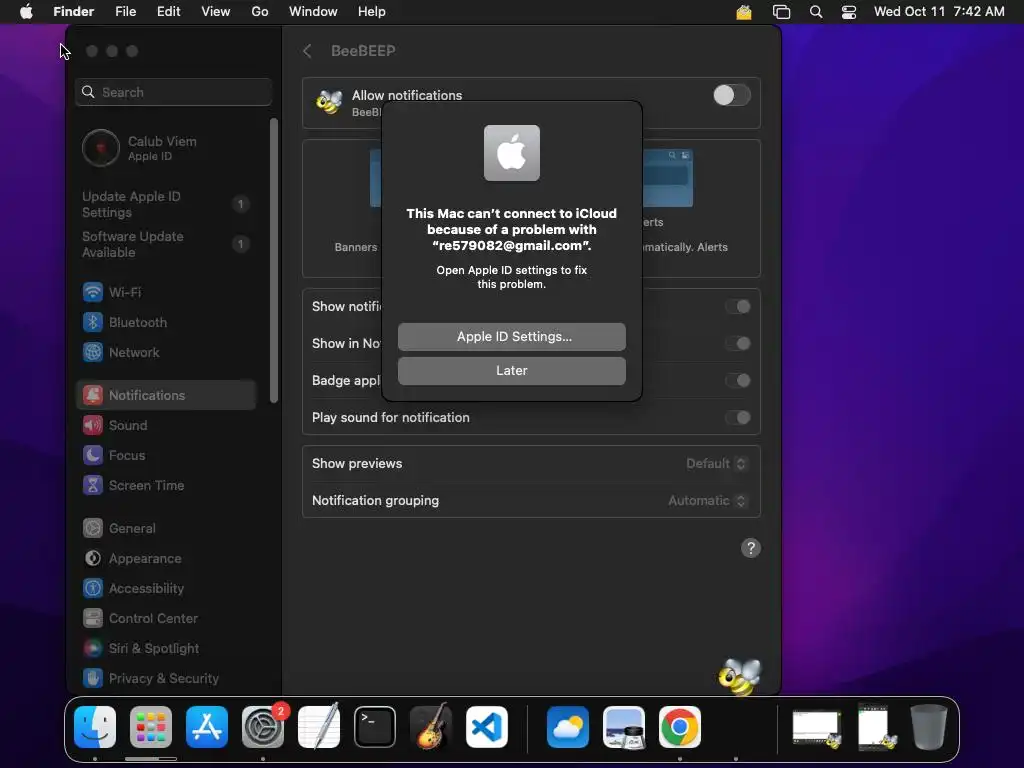1024x768 pixels.
Task: Open second minimized window in Dock
Action: [876, 727]
